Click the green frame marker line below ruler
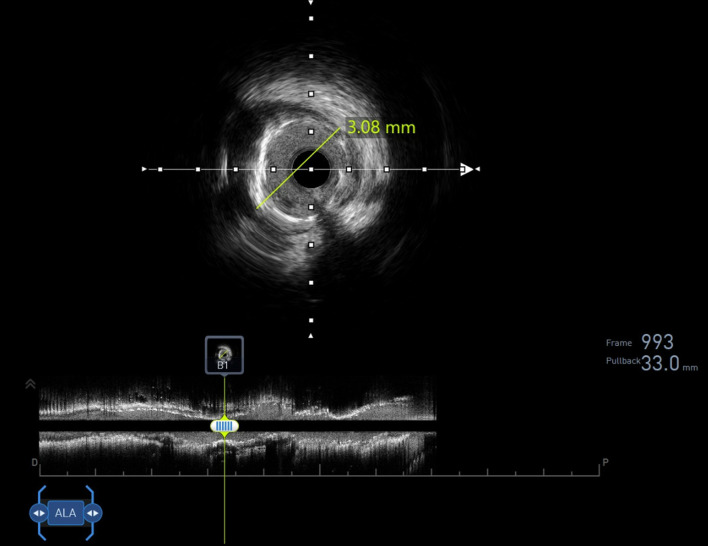The image size is (708, 546). click(224, 510)
